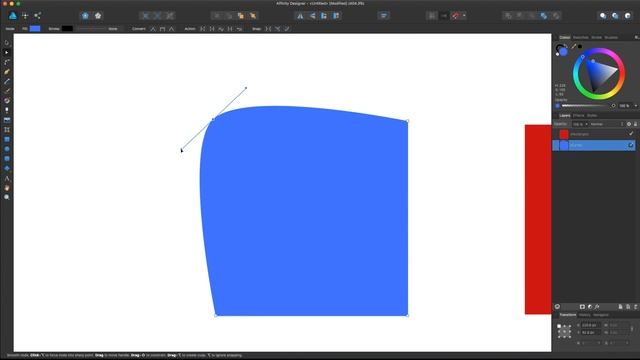This screenshot has width=640, height=360.
Task: Switch to Designer persona icon
Action: [13, 16]
